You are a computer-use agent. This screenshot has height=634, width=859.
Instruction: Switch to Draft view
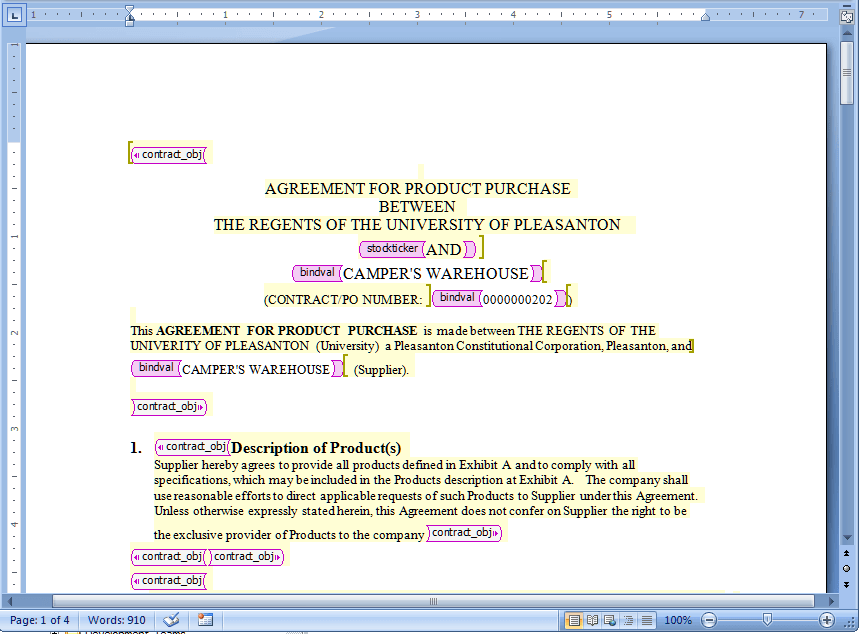point(648,621)
